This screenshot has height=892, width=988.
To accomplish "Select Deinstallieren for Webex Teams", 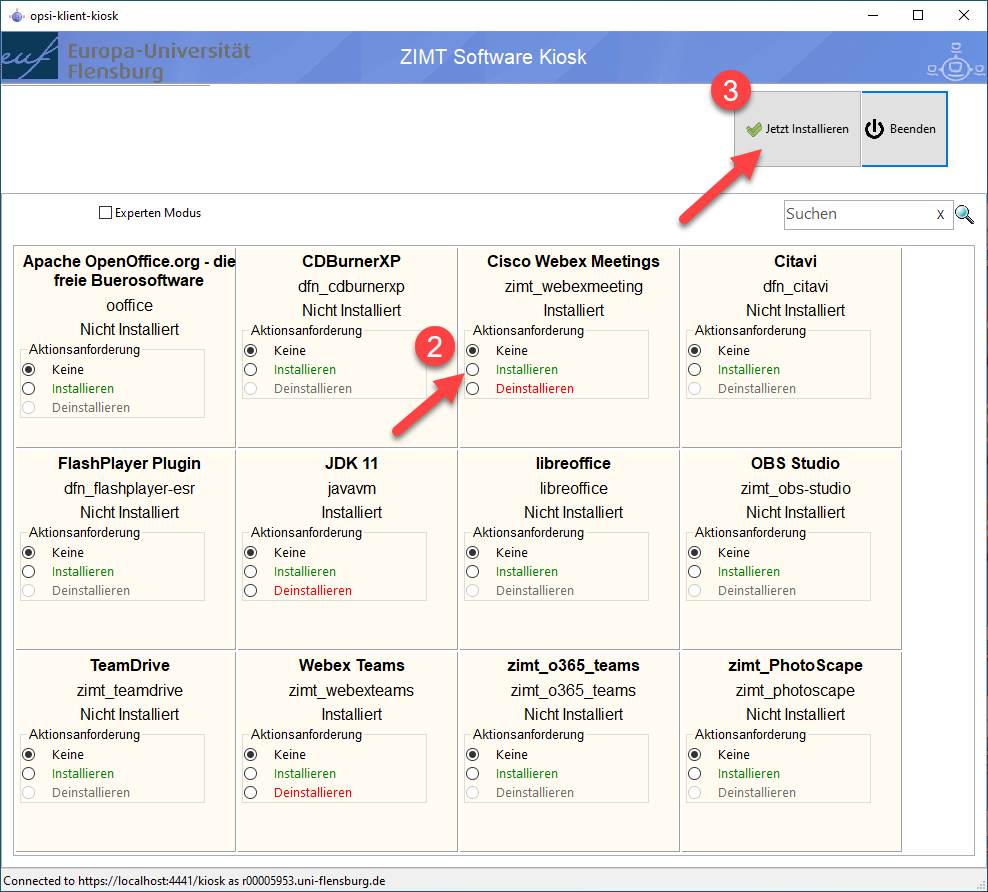I will coord(251,793).
